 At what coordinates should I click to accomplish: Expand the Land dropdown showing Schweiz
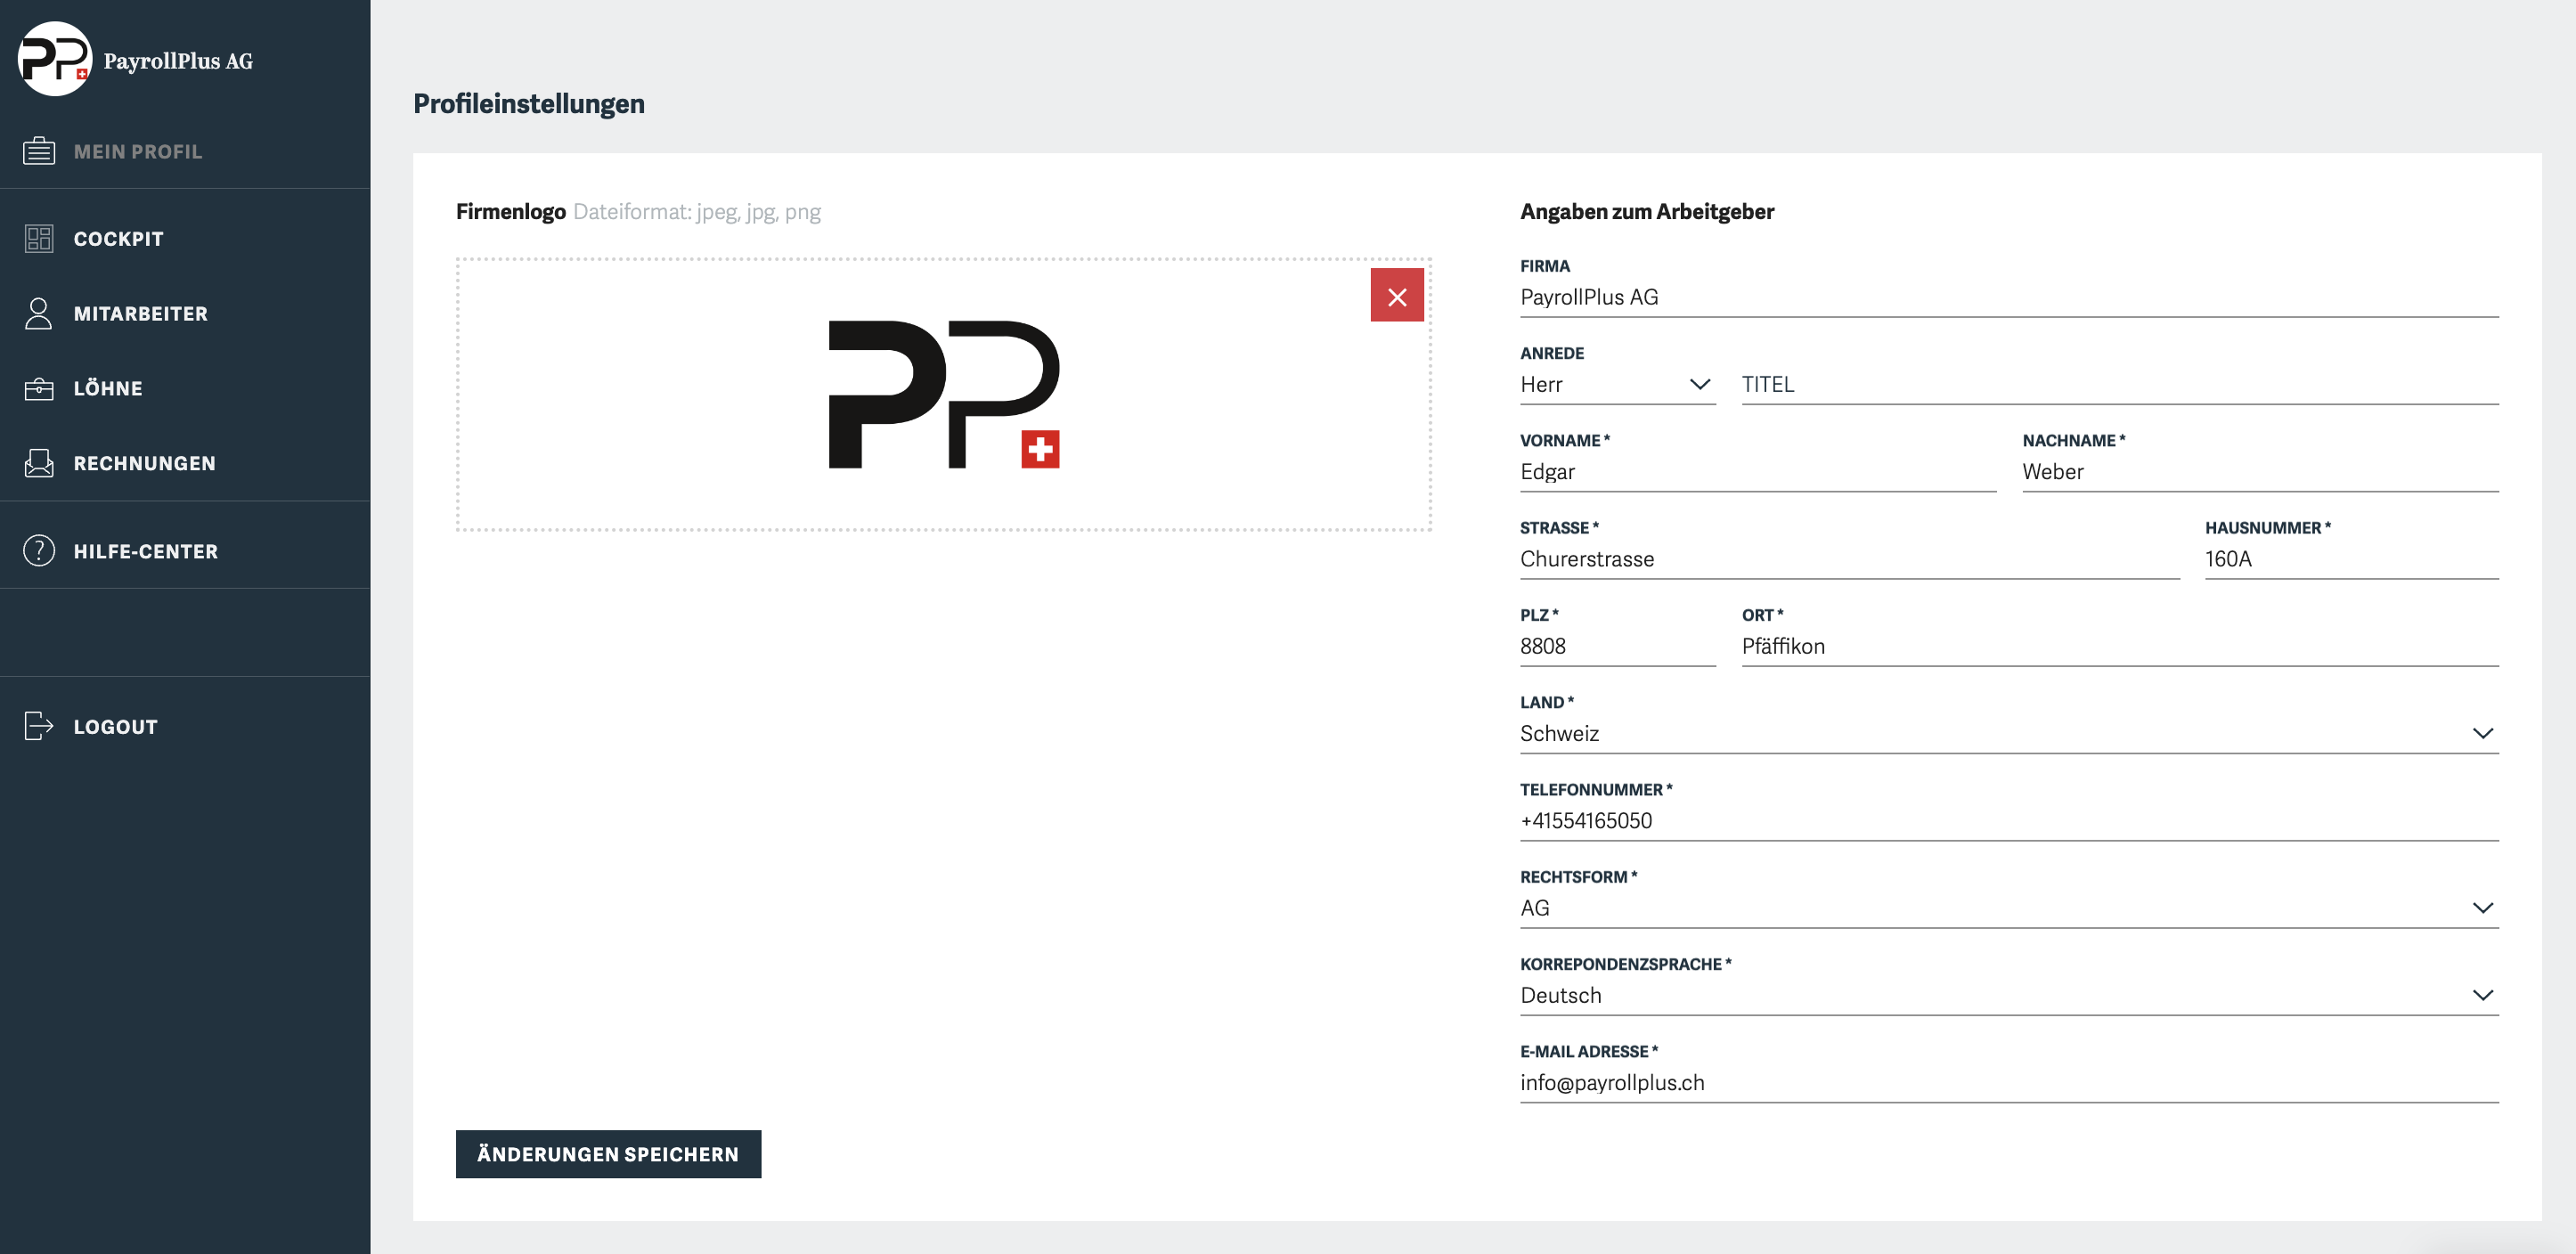2008,734
